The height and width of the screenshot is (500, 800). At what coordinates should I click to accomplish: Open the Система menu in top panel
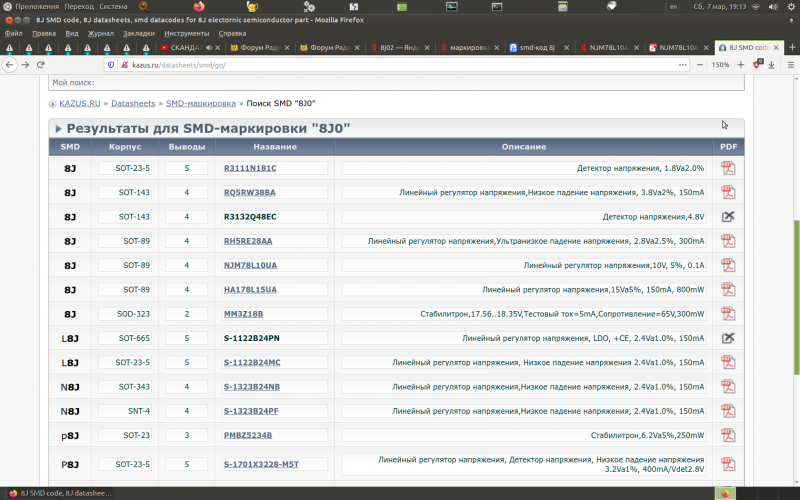[x=113, y=7]
